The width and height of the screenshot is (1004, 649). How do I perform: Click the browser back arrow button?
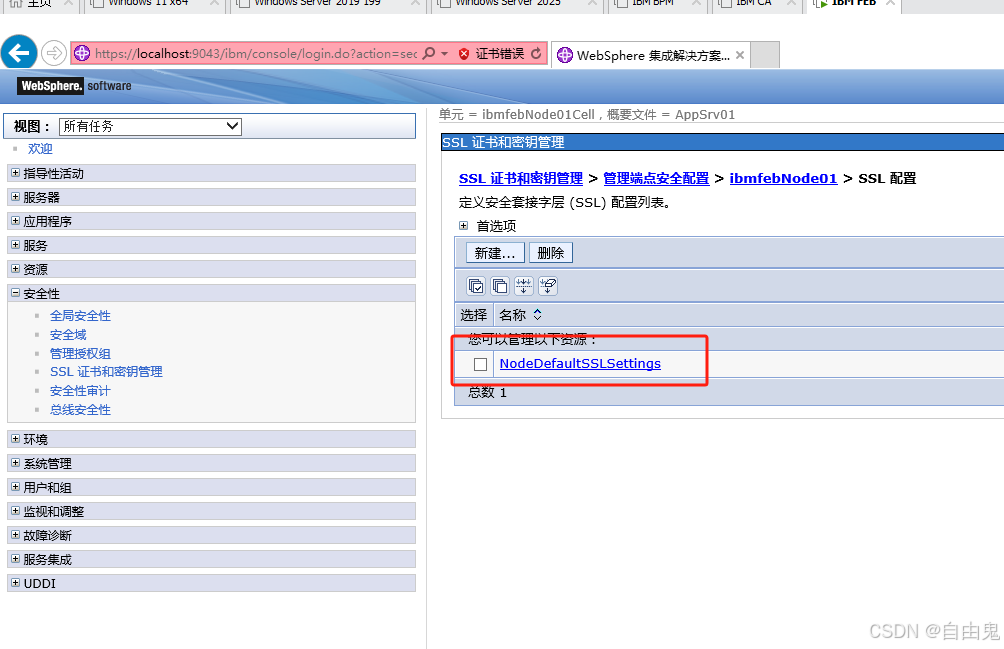point(19,52)
